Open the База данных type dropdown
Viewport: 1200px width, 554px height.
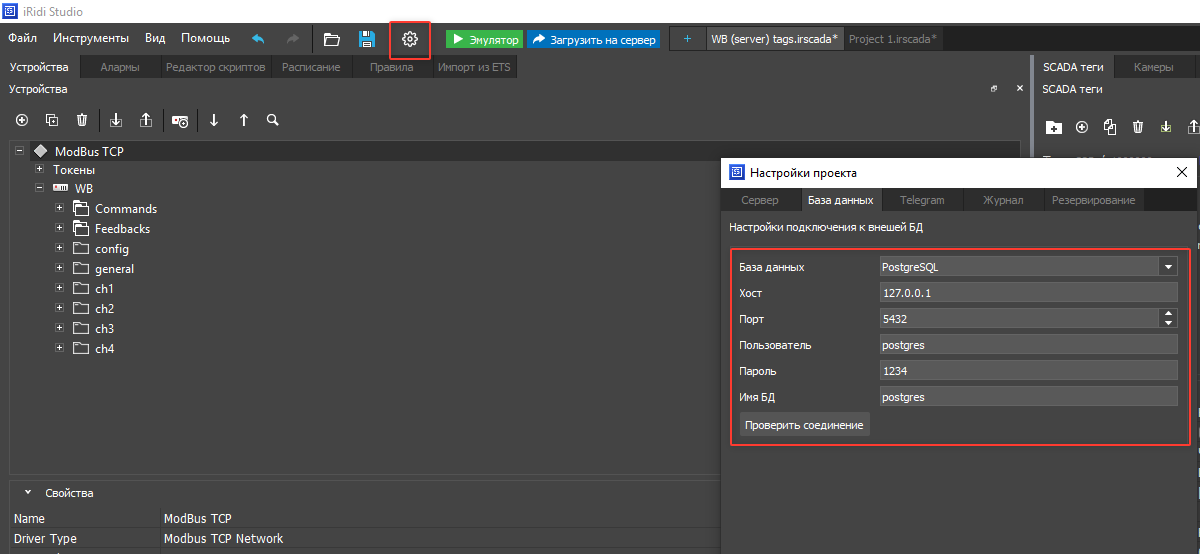[1167, 267]
